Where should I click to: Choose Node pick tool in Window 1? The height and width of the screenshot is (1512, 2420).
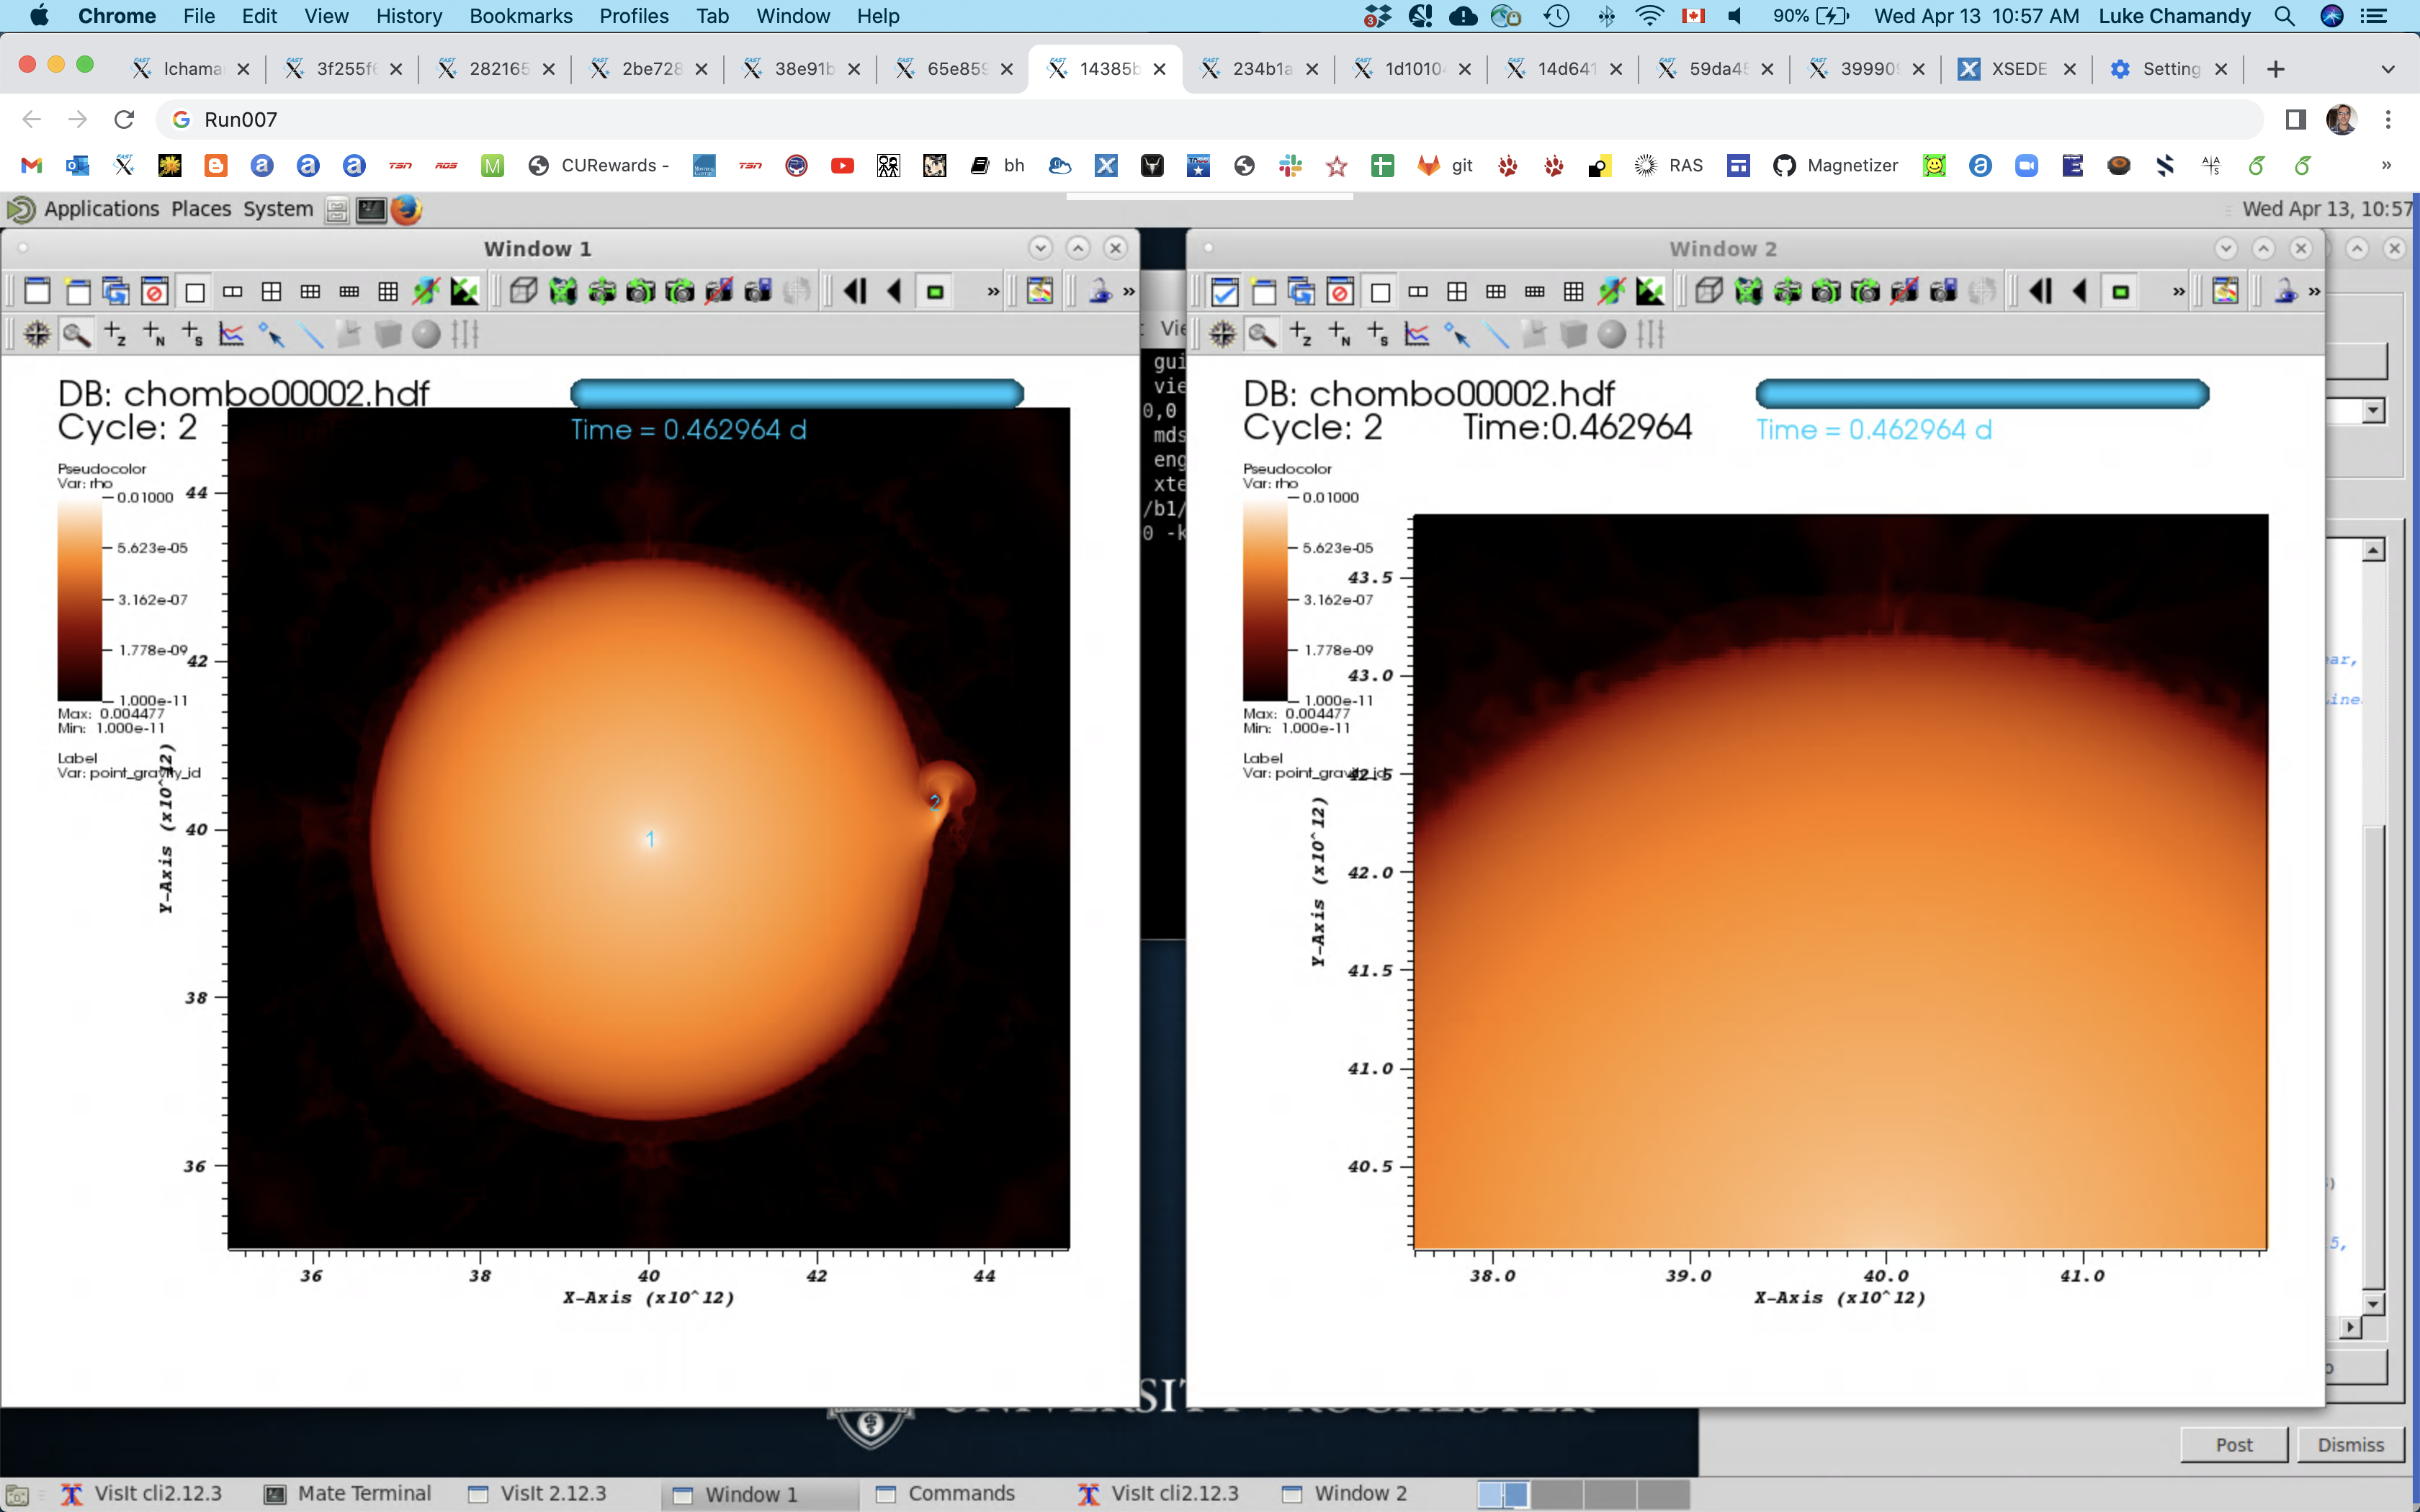click(154, 334)
